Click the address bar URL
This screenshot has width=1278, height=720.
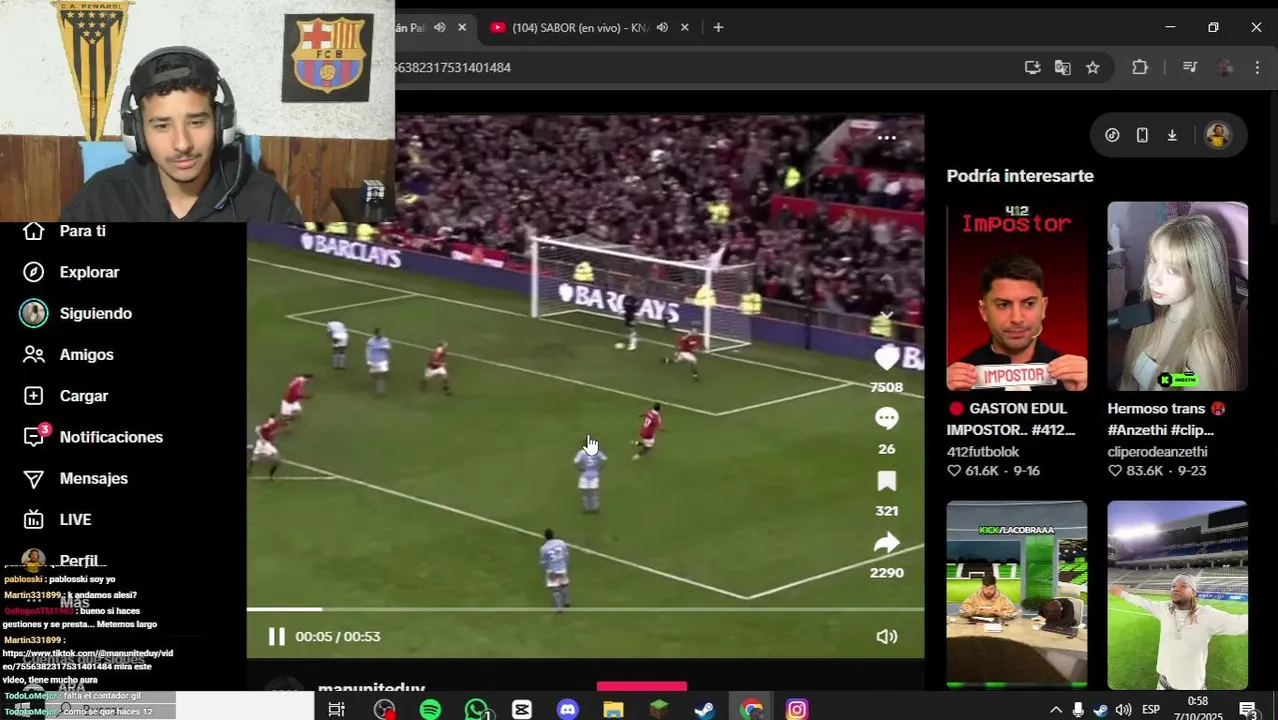coord(453,68)
